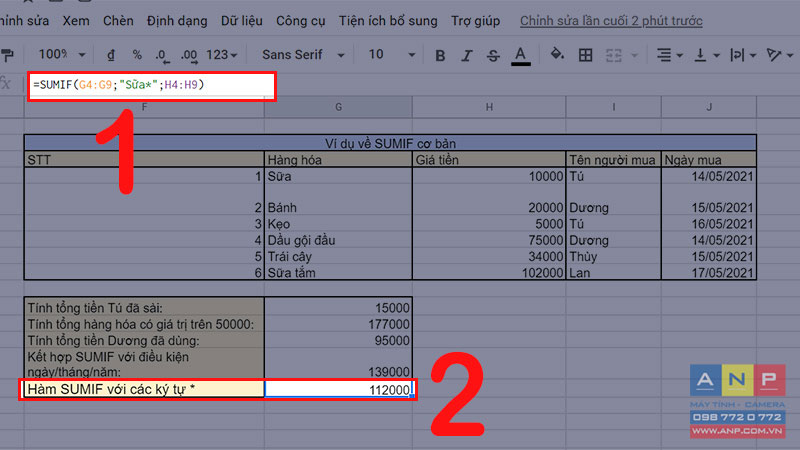The width and height of the screenshot is (800, 450).
Task: Increase decimal places icon
Action: 189,55
